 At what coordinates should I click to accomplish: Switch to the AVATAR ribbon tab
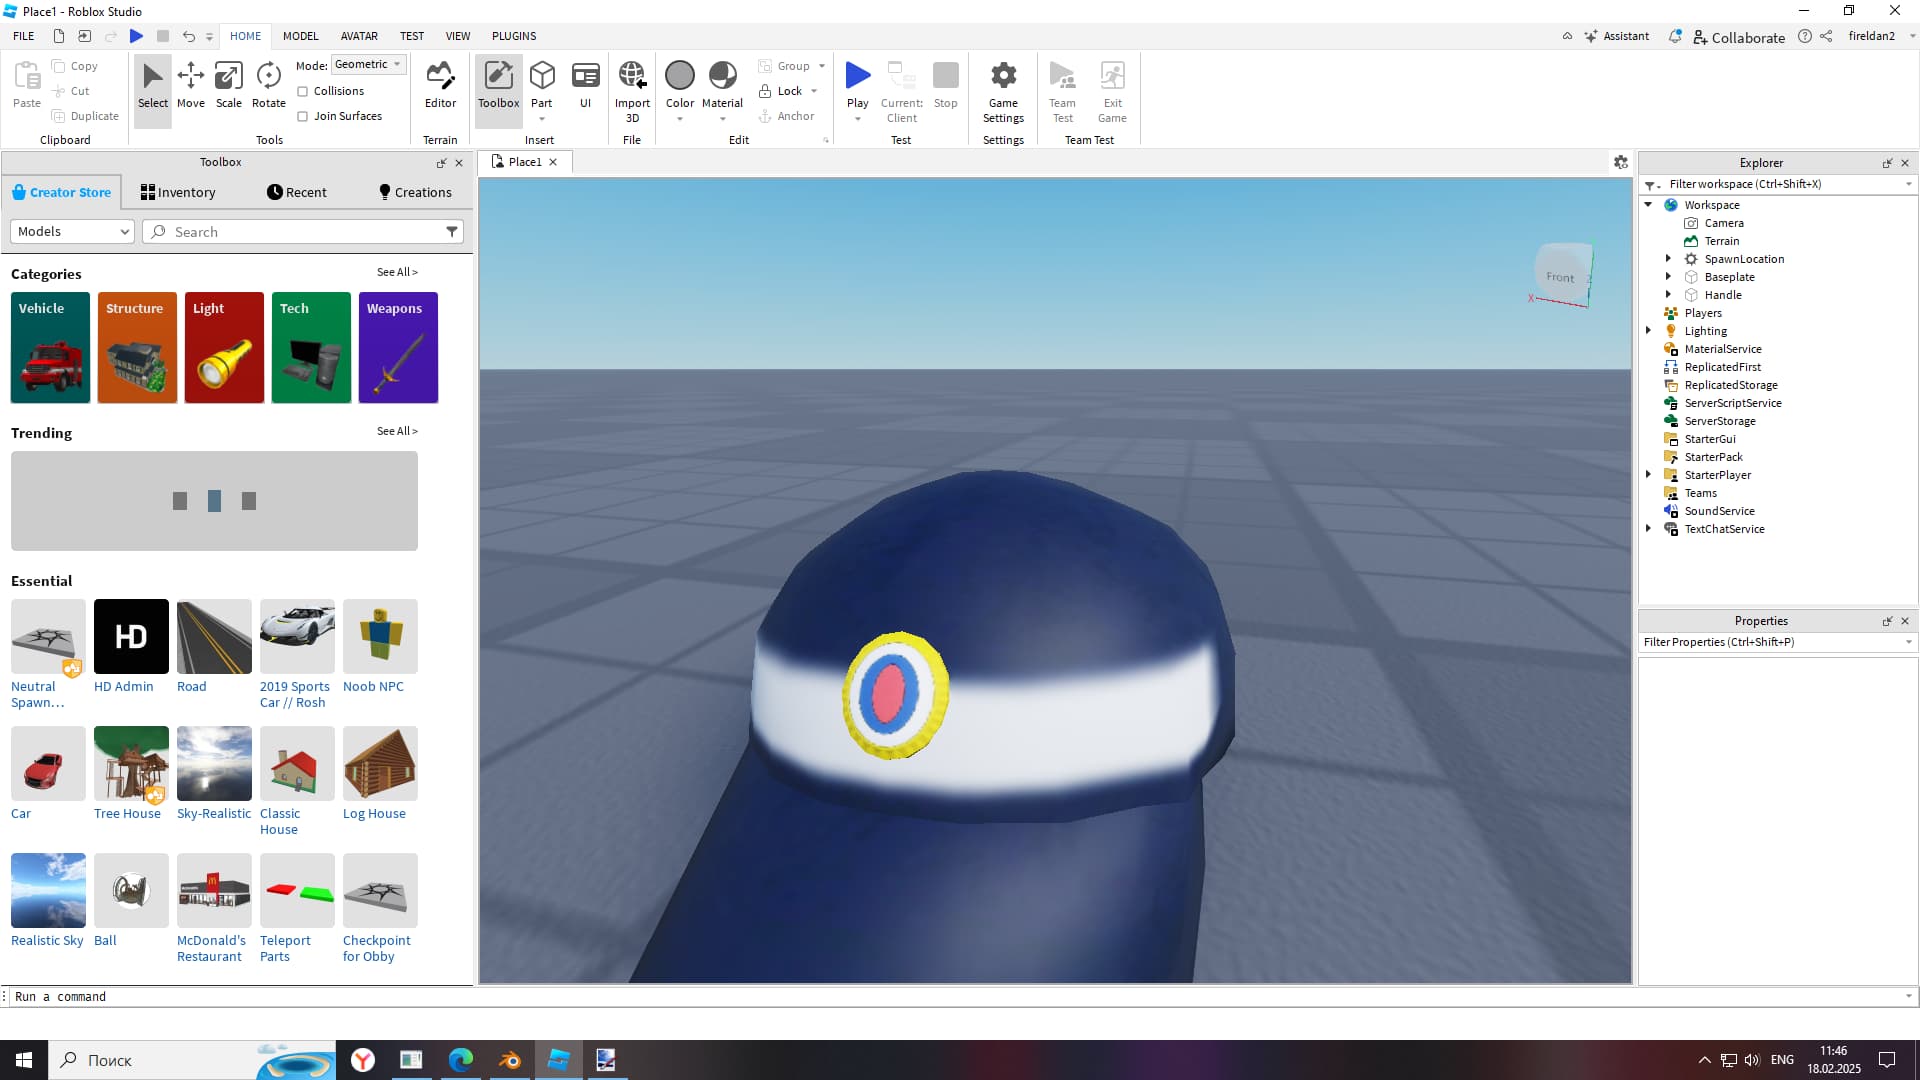coord(359,36)
